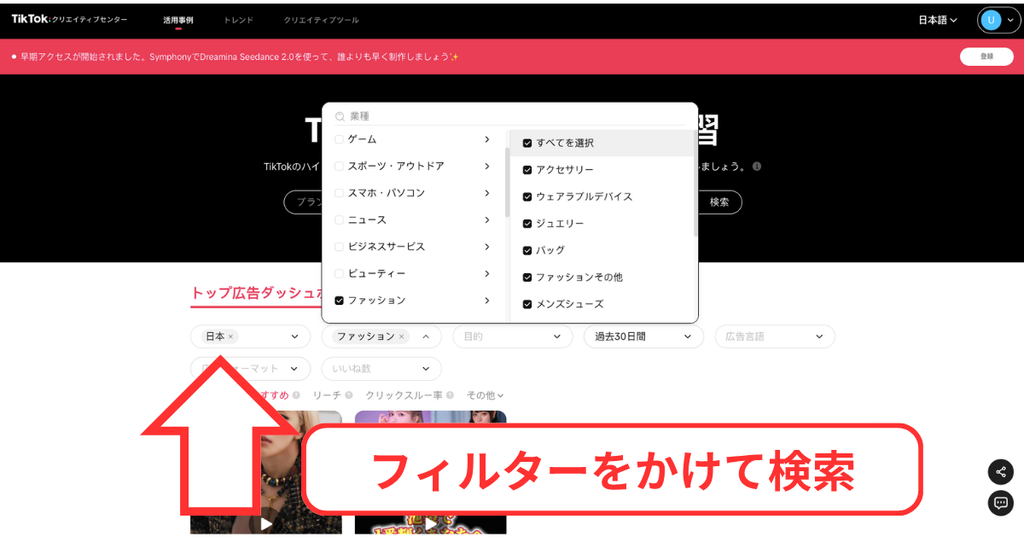Click the search magnifier icon in 業種 field
Image resolution: width=1024 pixels, height=538 pixels.
point(340,116)
